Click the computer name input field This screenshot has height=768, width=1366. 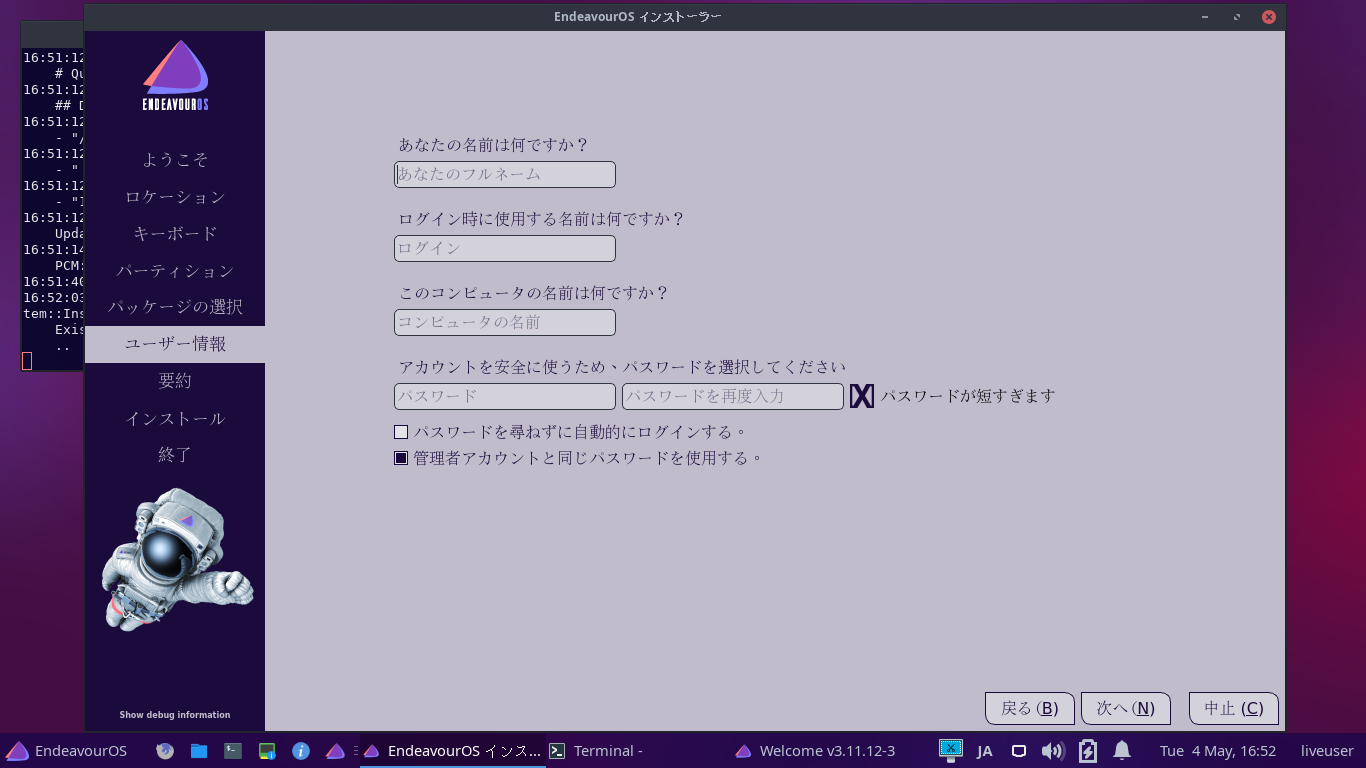[505, 322]
